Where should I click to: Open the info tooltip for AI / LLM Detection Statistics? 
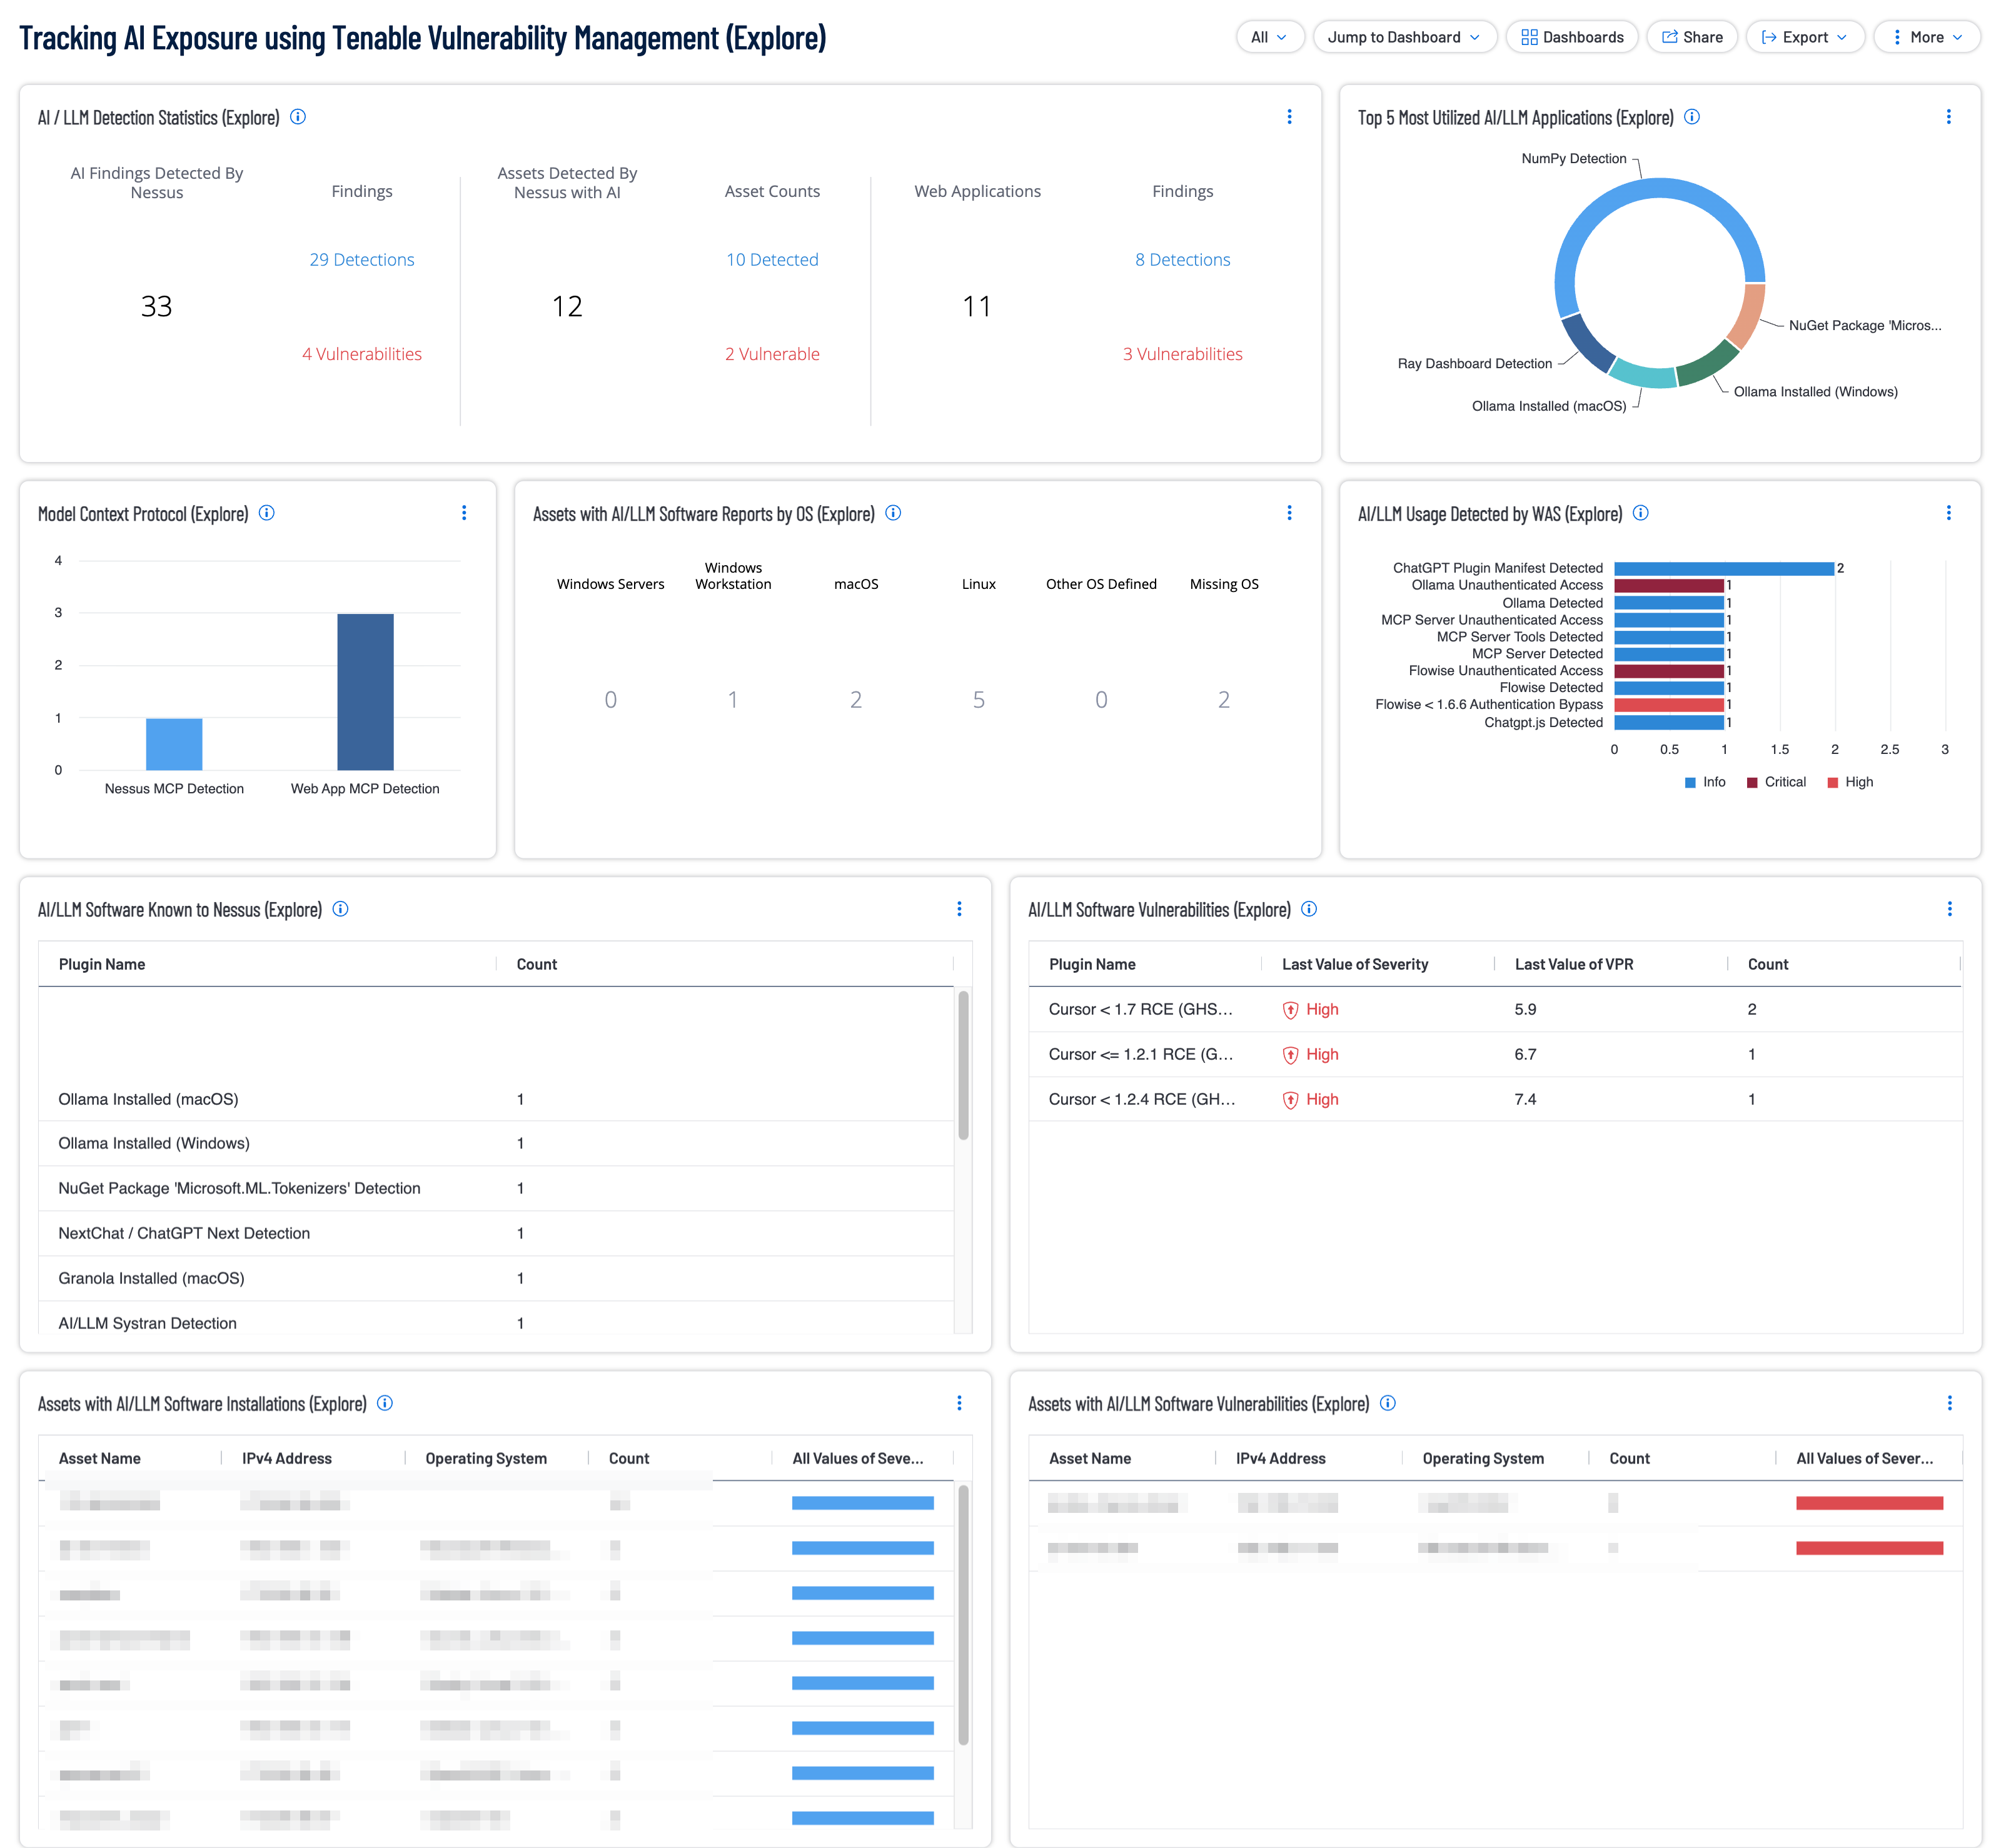pos(298,117)
